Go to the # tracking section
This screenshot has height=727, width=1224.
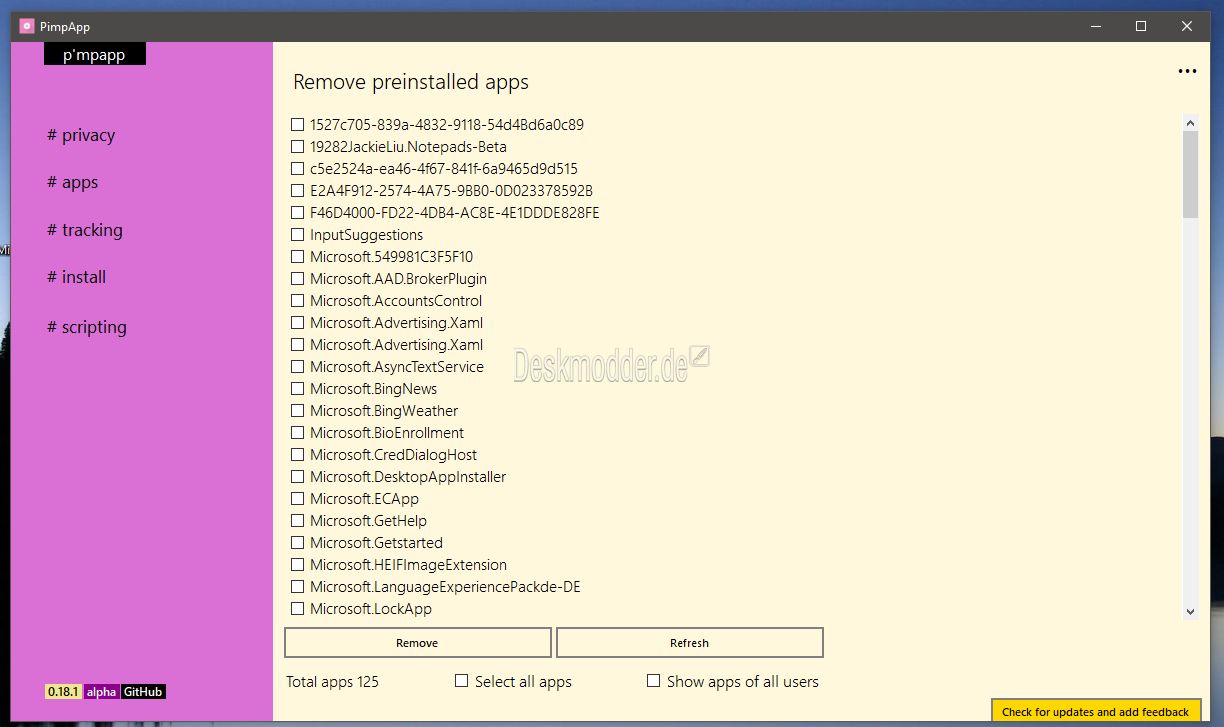tap(85, 230)
